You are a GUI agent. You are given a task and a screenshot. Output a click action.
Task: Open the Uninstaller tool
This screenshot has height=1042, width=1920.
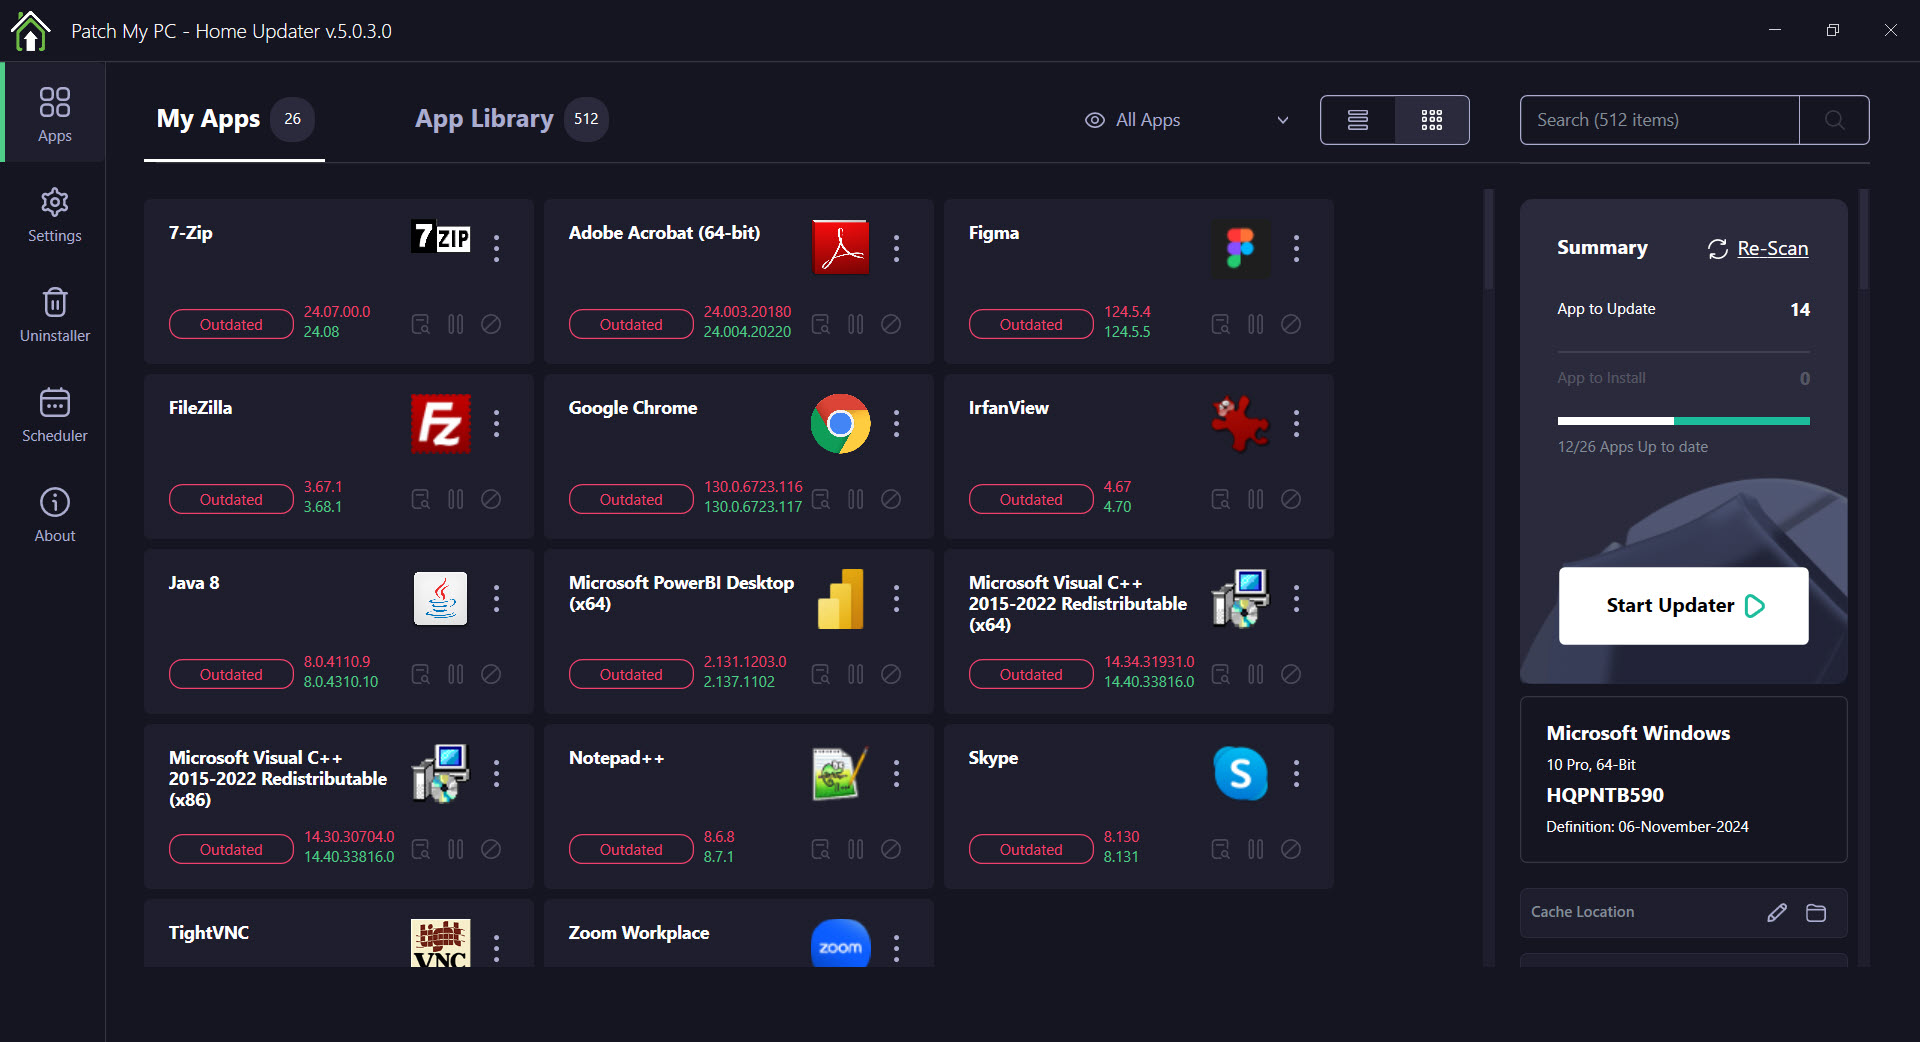(54, 315)
